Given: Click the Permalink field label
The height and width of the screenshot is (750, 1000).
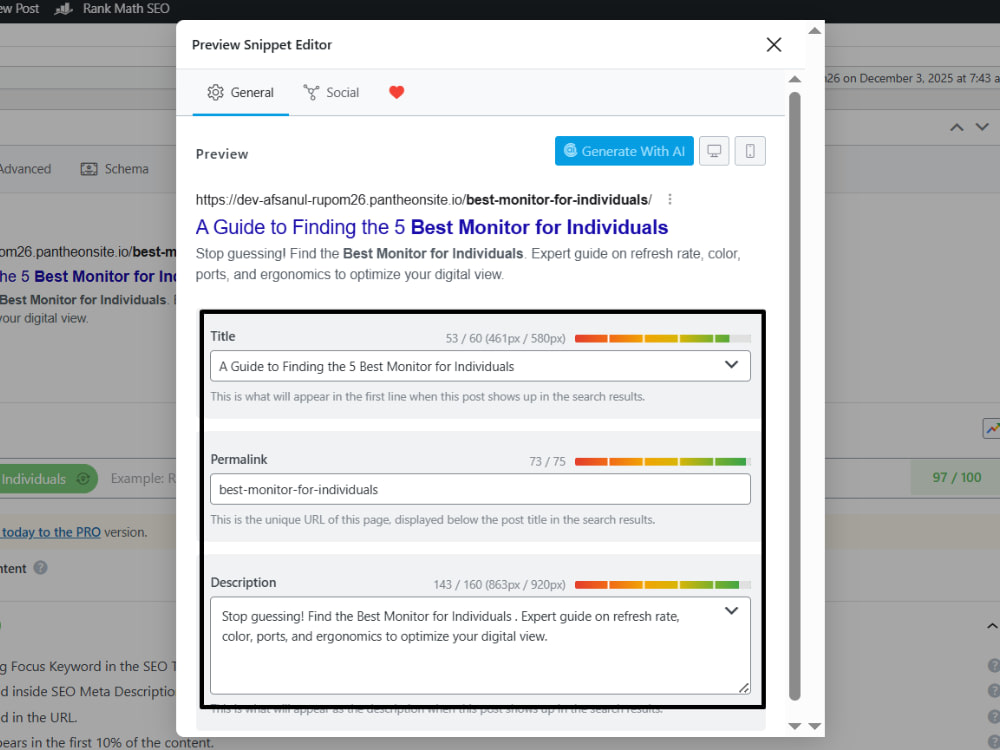Looking at the screenshot, I should pos(239,459).
